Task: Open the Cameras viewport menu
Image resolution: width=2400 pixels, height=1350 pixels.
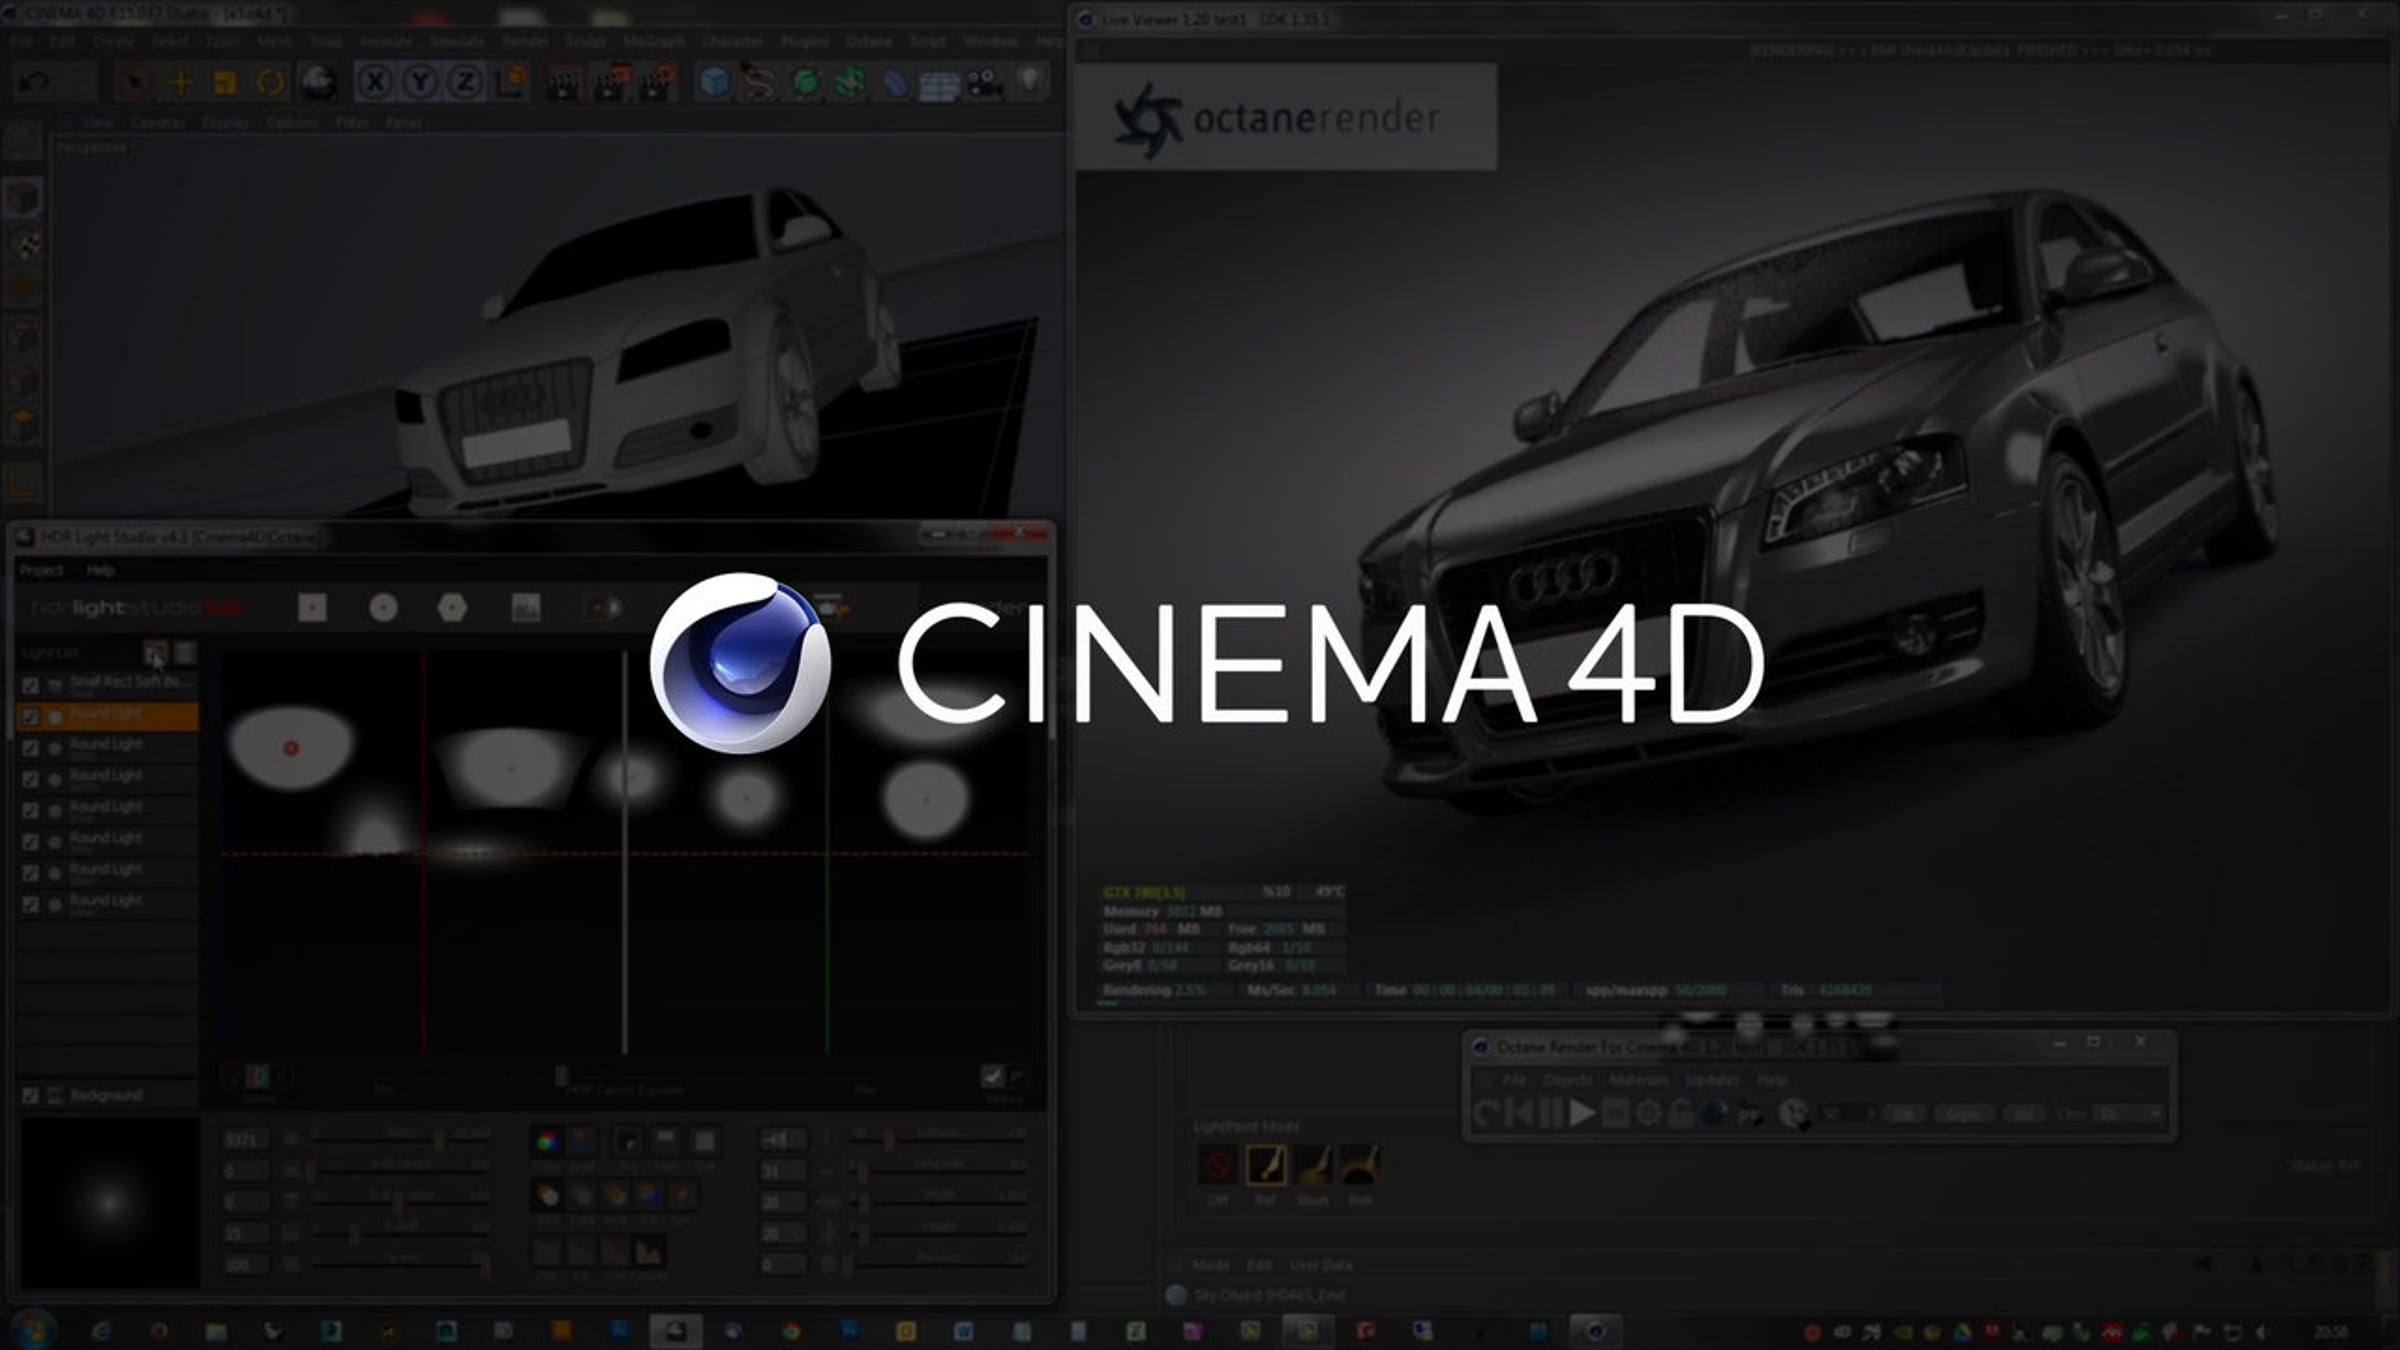Action: (158, 122)
